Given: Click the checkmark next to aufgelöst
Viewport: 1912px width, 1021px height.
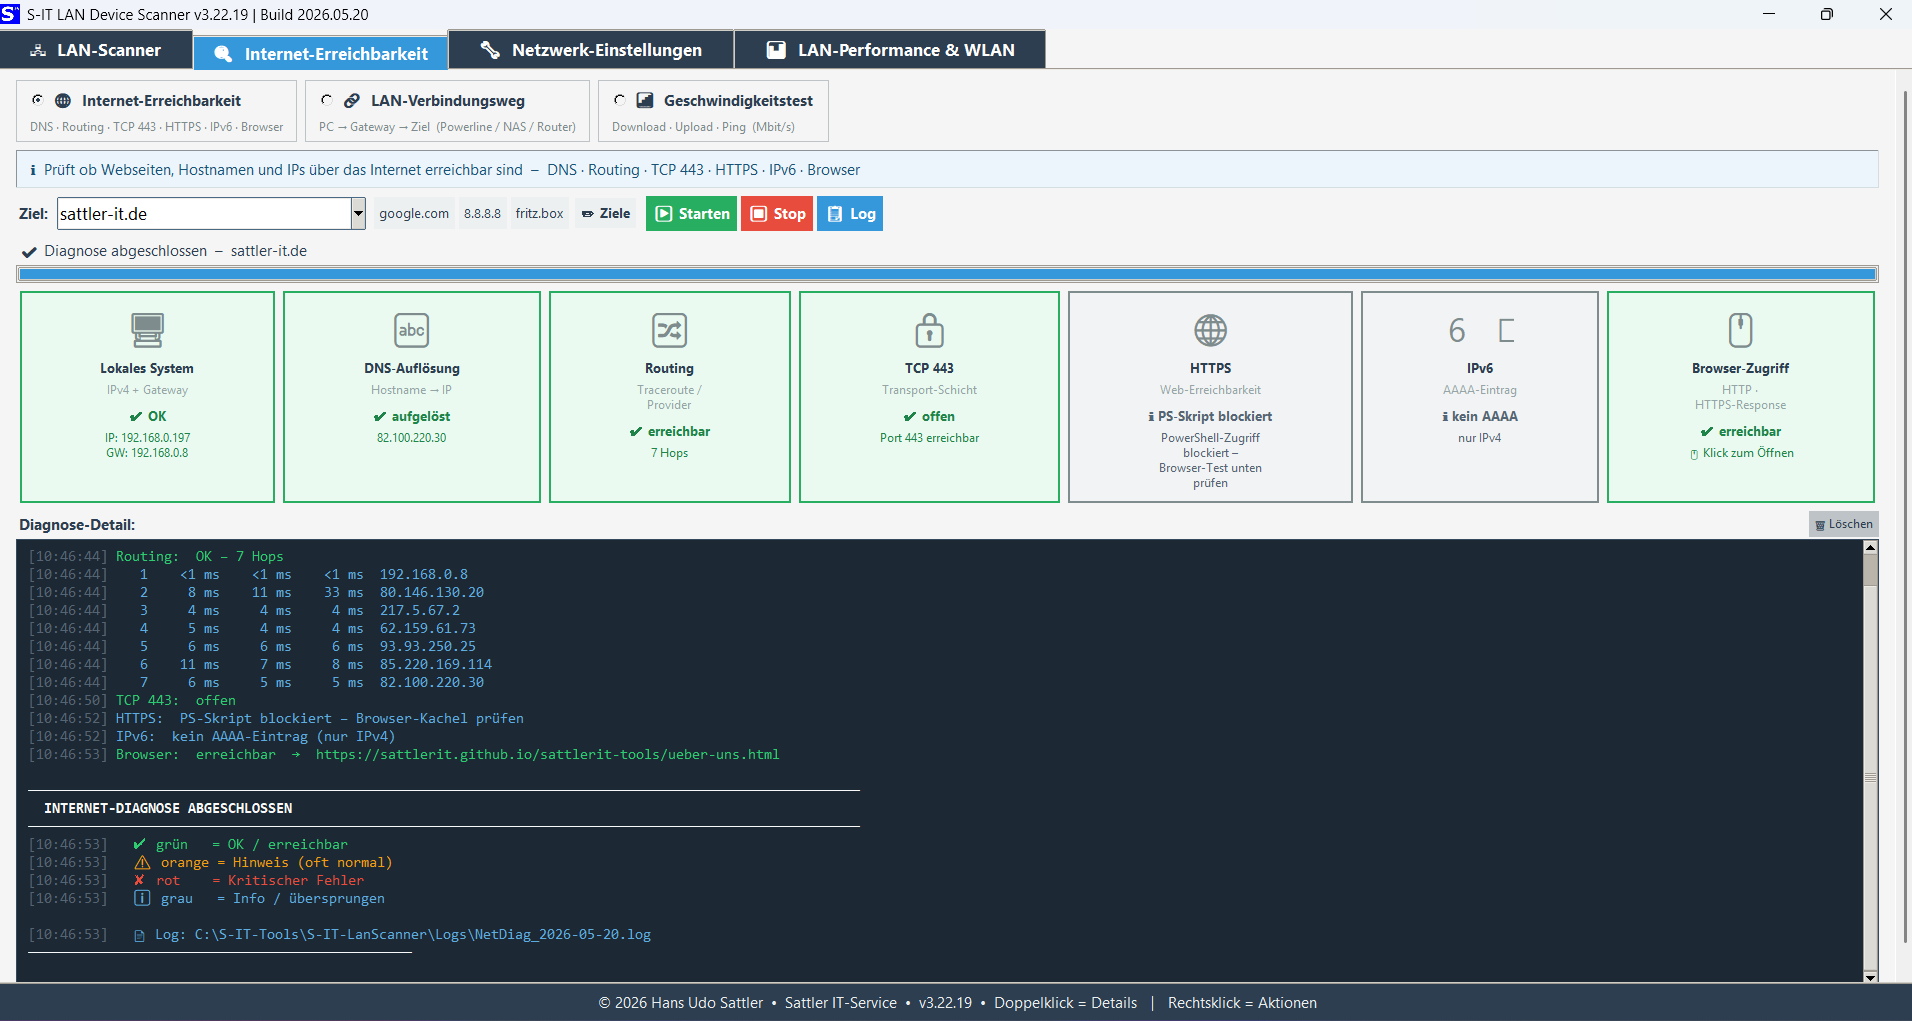Looking at the screenshot, I should pyautogui.click(x=379, y=417).
